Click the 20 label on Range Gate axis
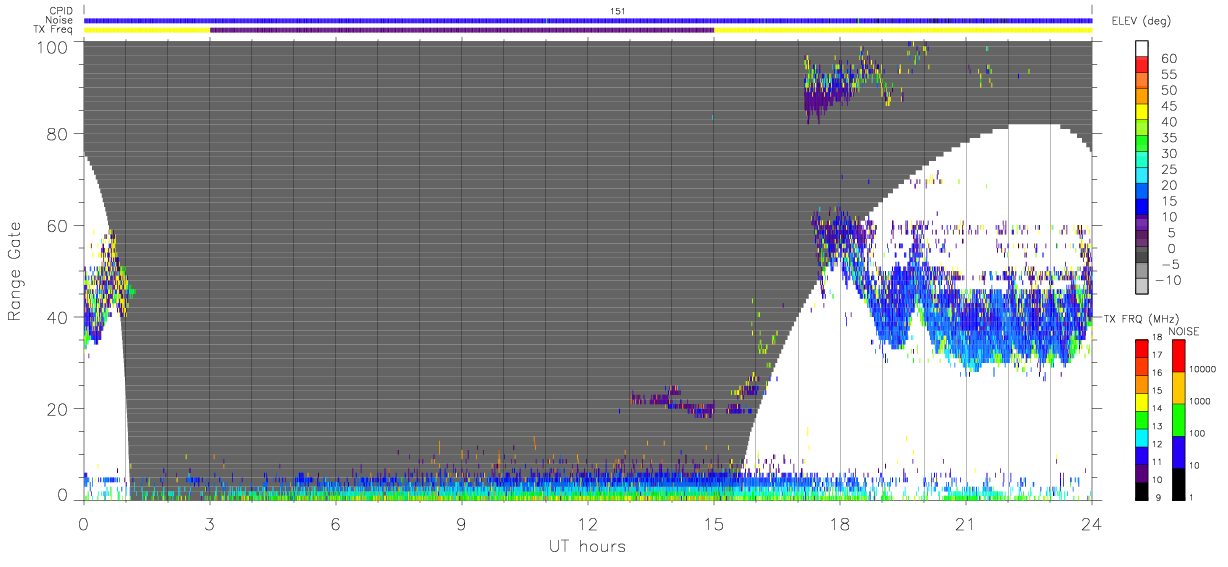1228x567 pixels. coord(57,409)
